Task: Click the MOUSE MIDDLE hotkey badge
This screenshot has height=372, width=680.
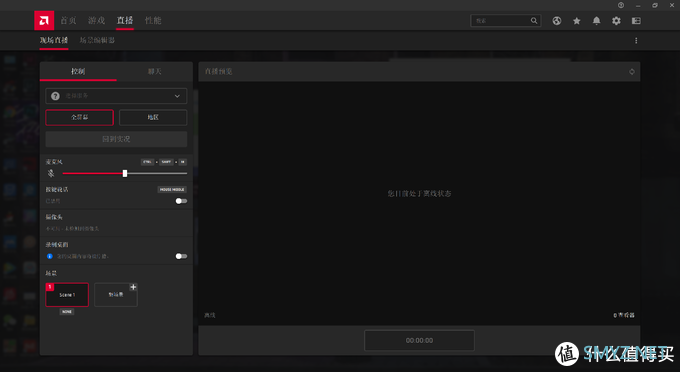Action: pyautogui.click(x=172, y=189)
